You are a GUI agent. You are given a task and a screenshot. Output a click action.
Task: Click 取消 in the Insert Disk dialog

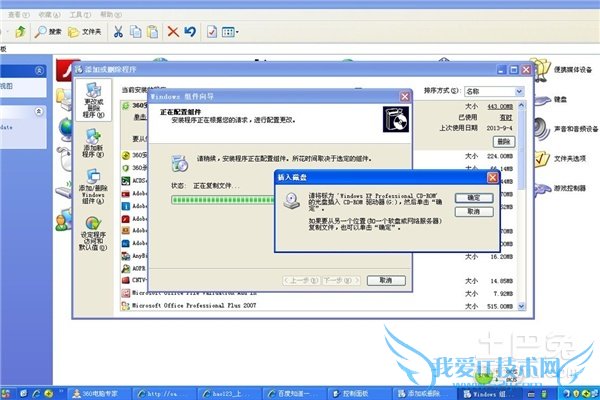pos(474,212)
